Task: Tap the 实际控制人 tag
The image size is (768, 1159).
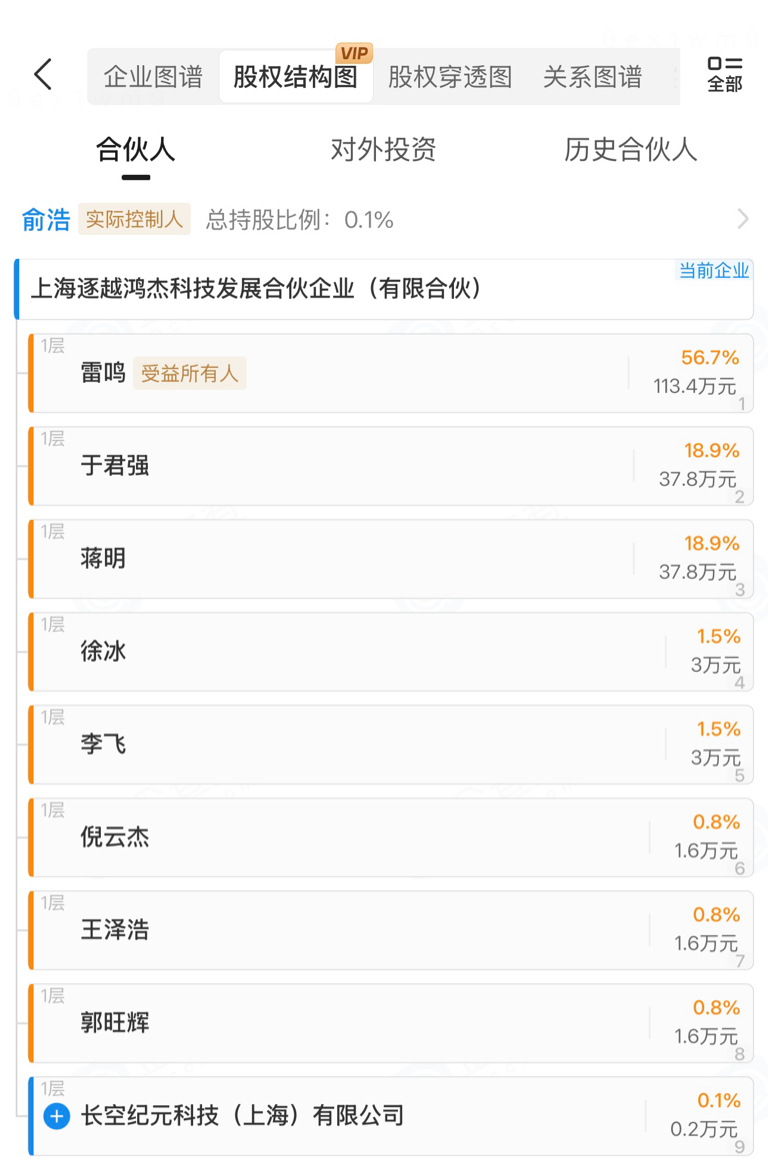Action: (x=134, y=220)
